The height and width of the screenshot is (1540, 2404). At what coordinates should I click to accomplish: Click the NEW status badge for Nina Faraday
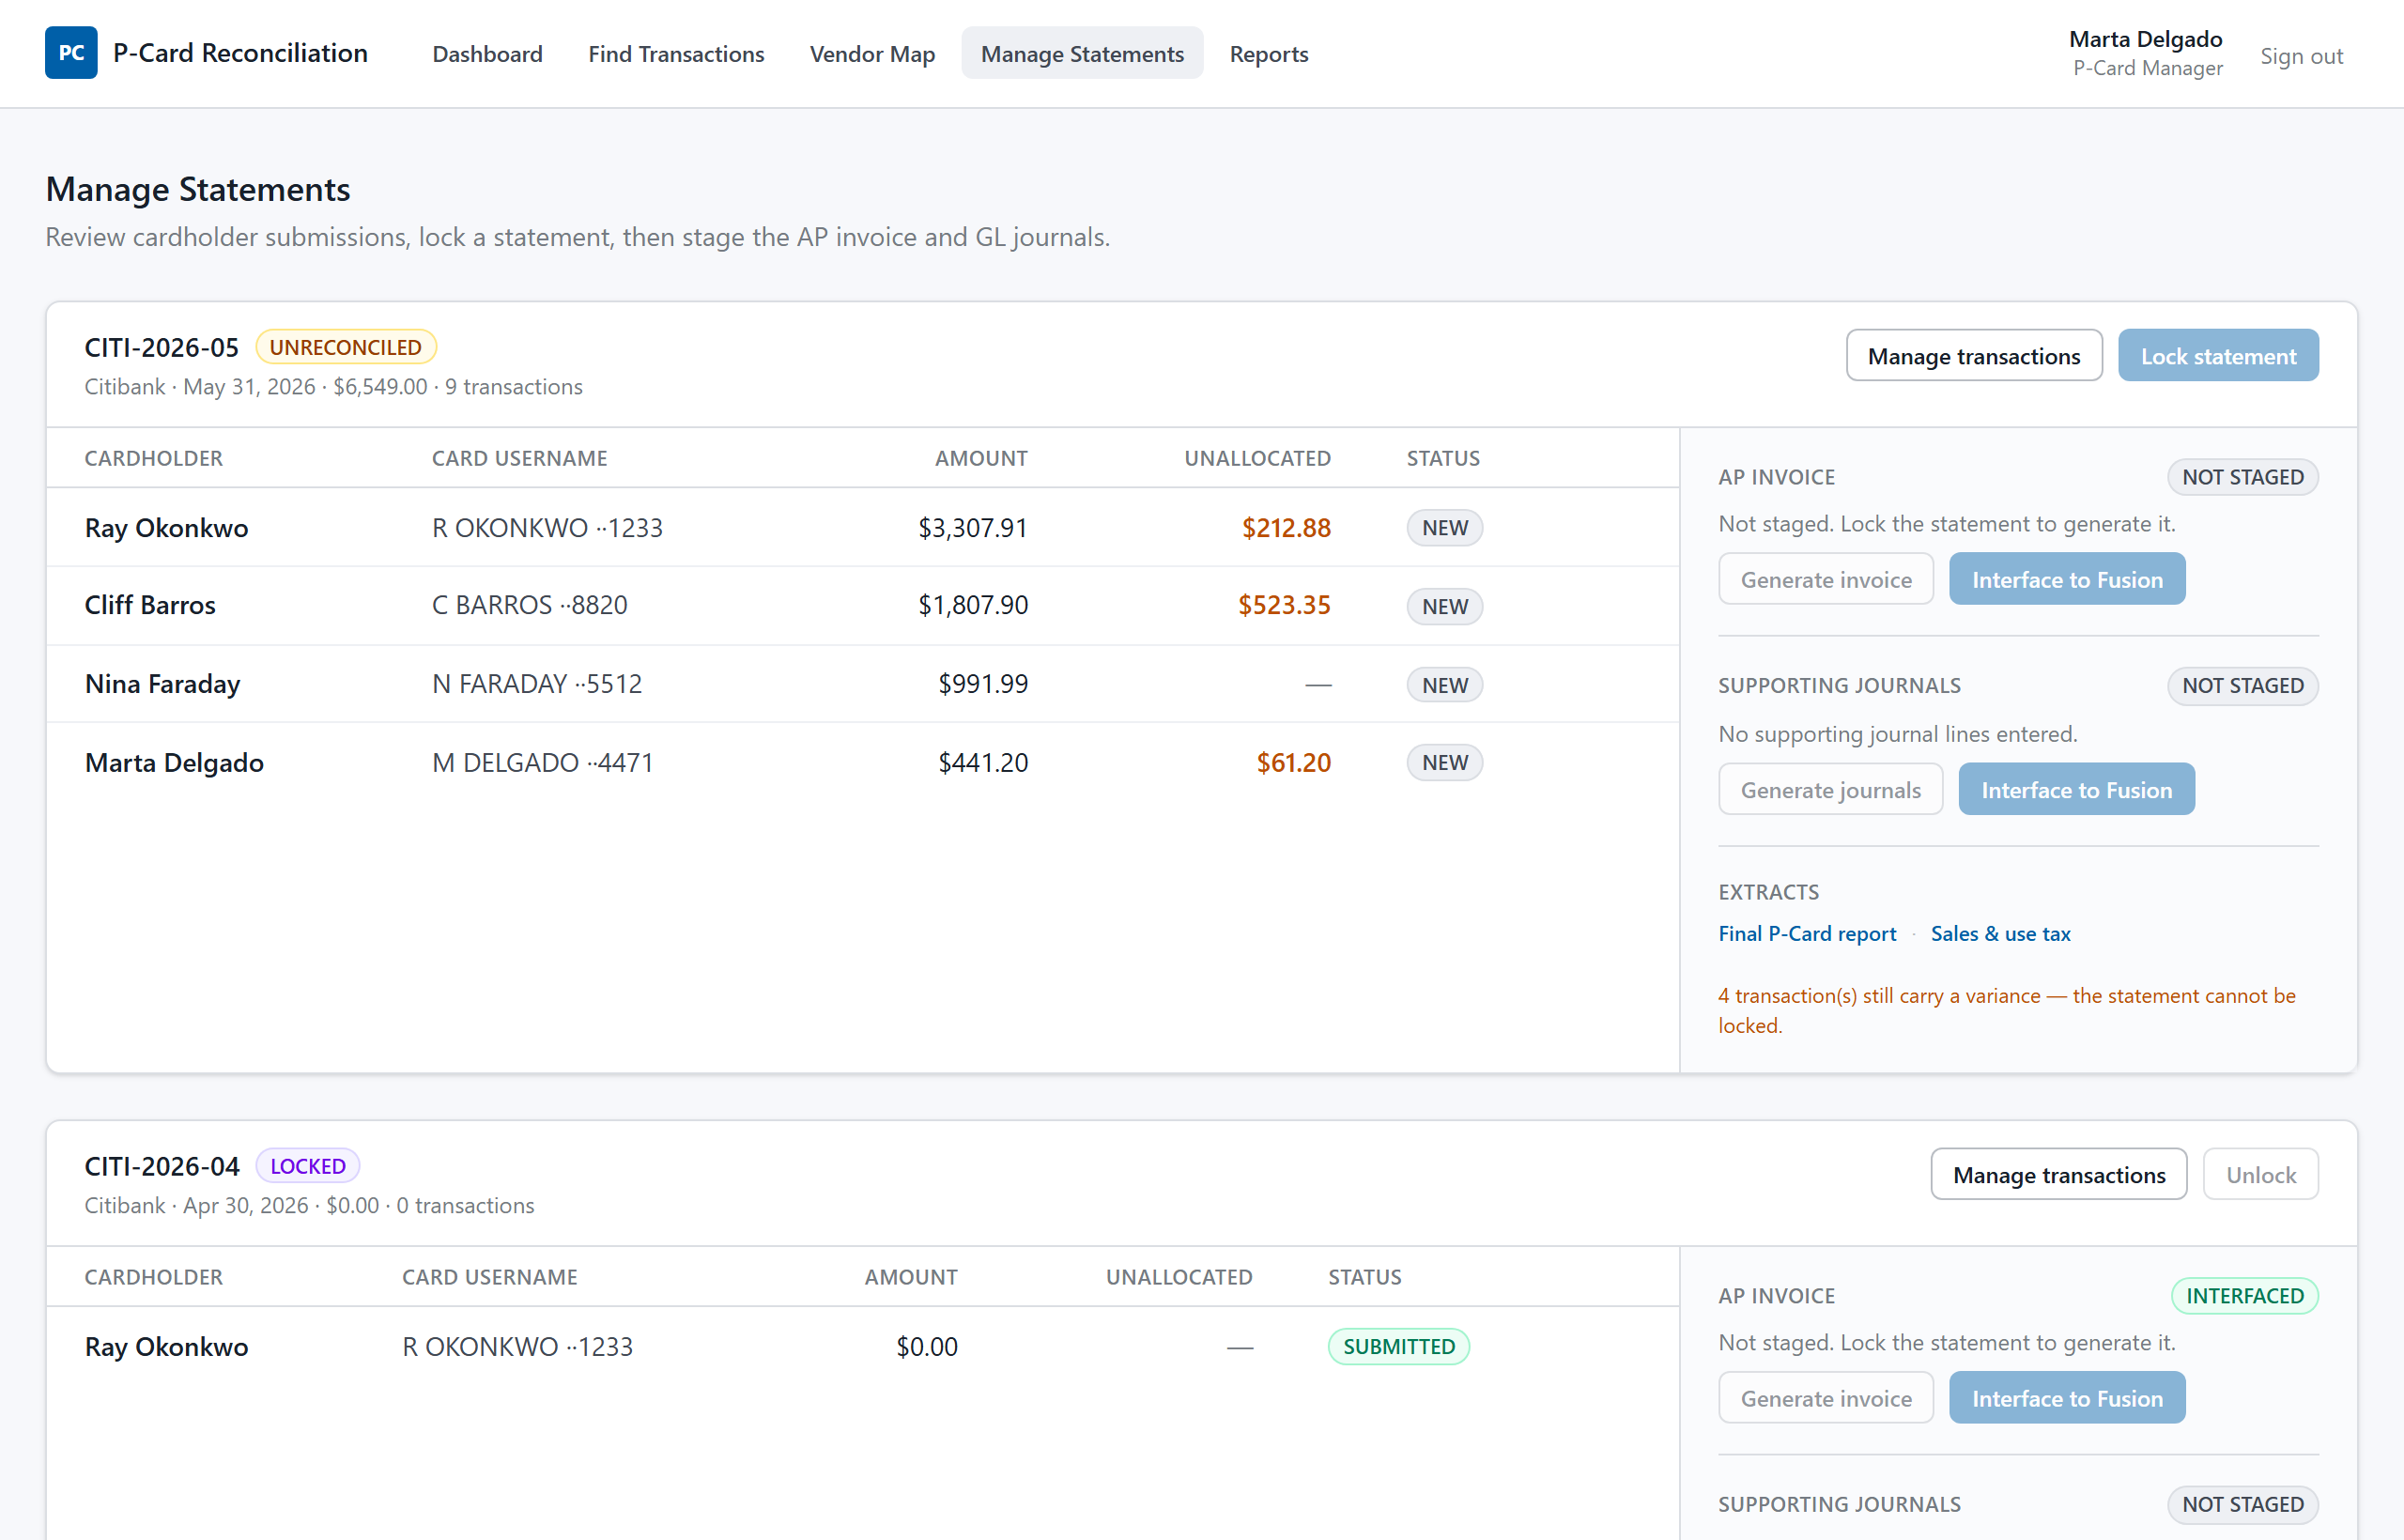click(x=1444, y=685)
